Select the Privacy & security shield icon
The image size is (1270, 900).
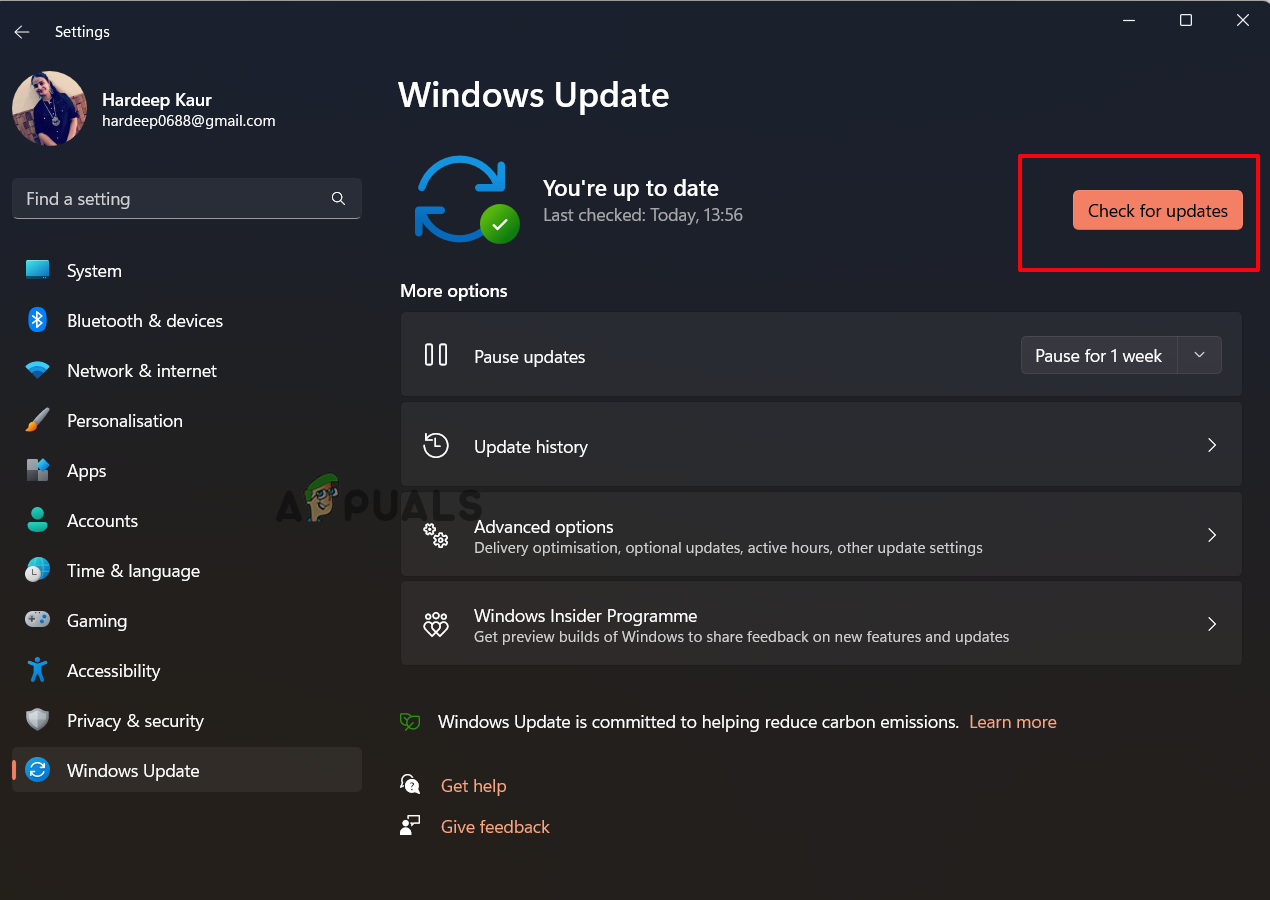pos(38,720)
